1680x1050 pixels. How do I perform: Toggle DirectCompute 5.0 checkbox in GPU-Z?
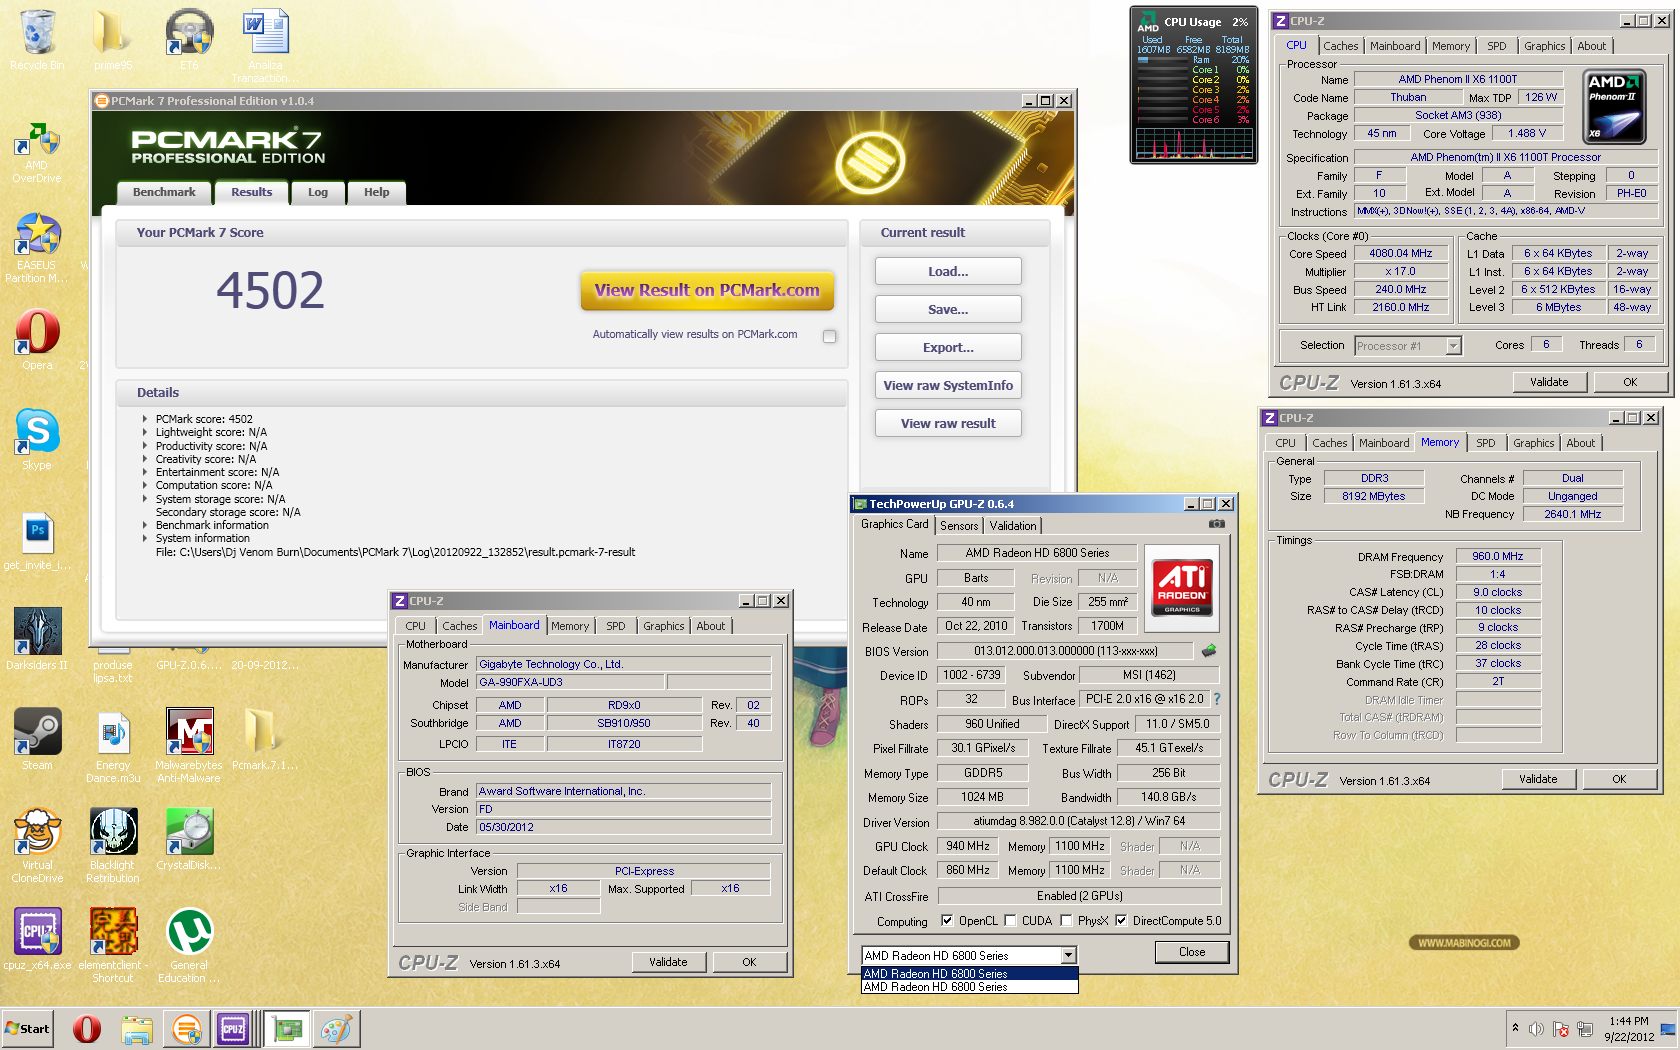click(1121, 921)
